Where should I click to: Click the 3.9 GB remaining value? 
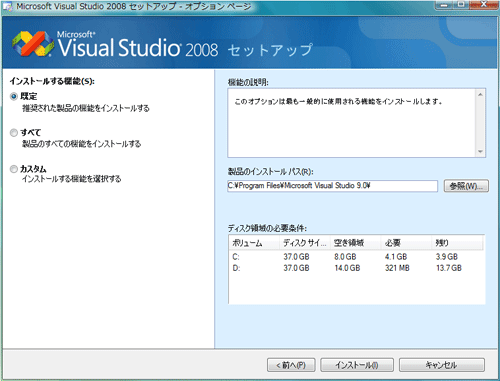click(447, 257)
